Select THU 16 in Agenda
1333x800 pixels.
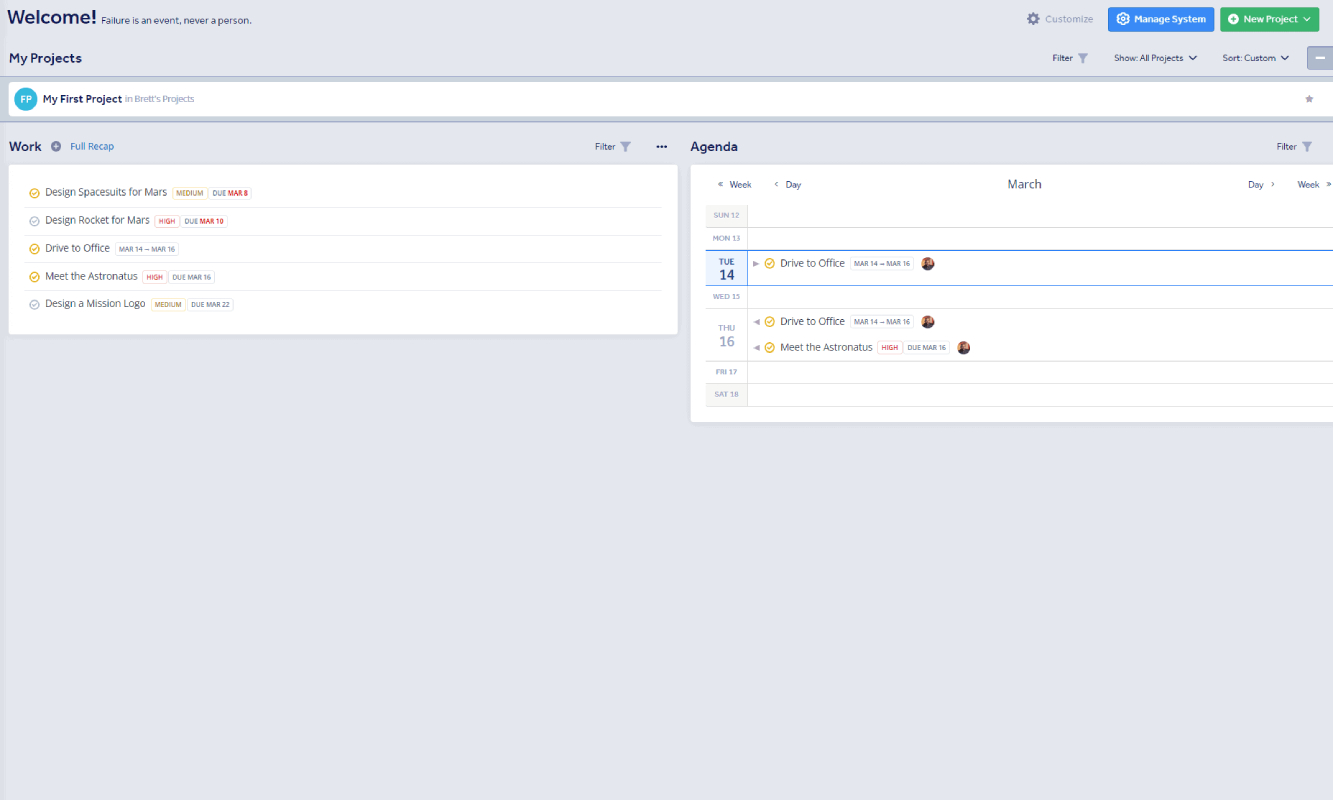pyautogui.click(x=726, y=335)
